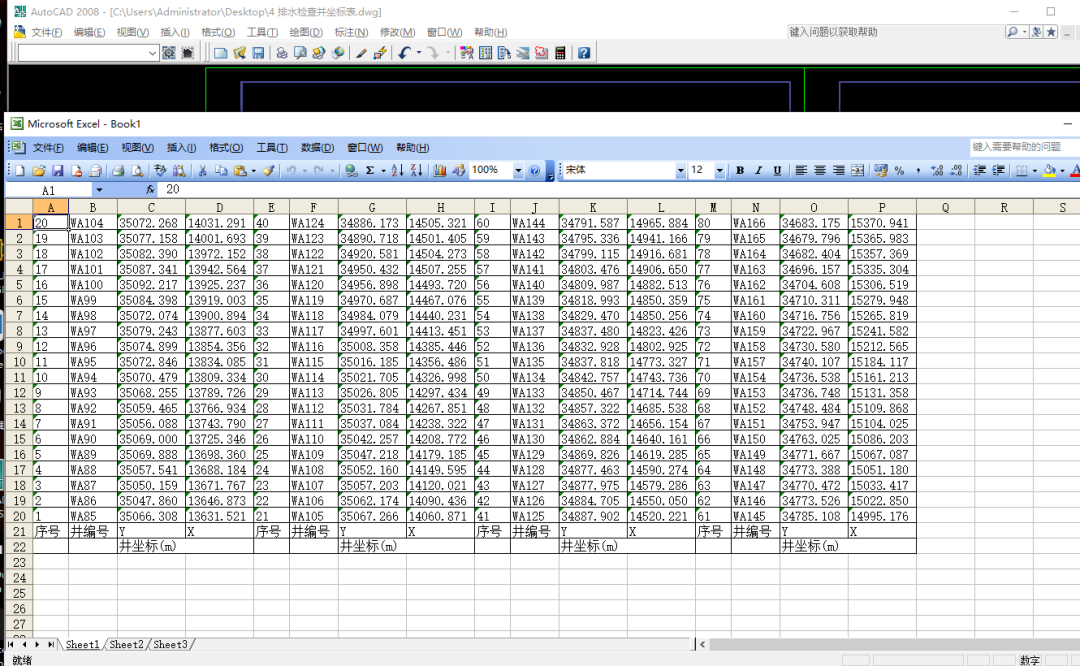
Task: Save the workbook with Excel's Save icon
Action: [x=58, y=171]
